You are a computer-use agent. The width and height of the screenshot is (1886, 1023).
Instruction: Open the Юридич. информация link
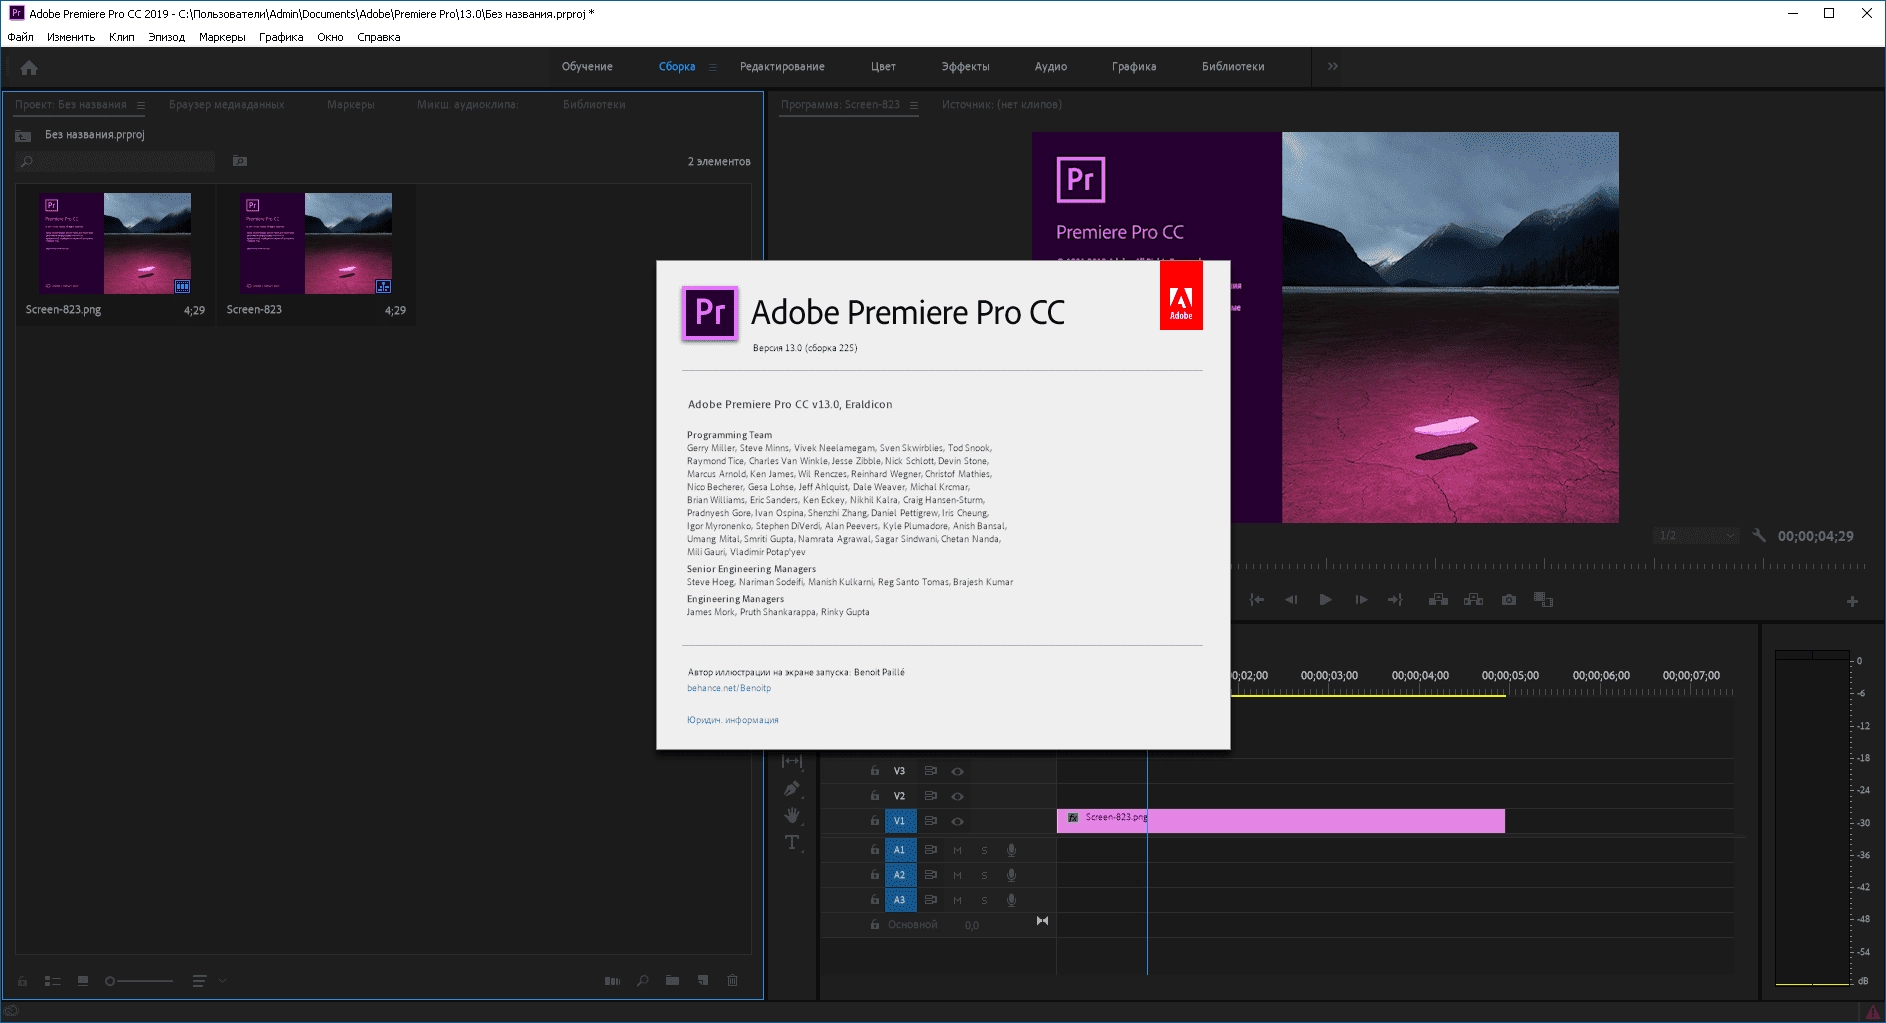click(x=732, y=720)
